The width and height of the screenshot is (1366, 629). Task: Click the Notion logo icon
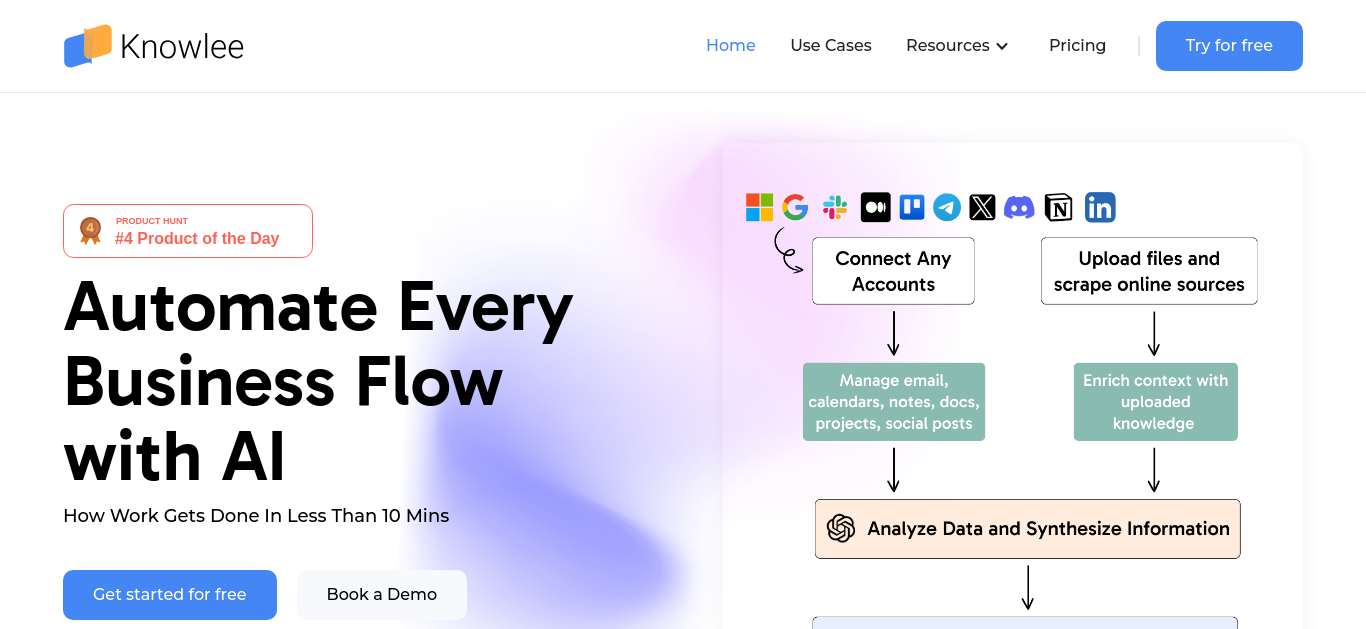click(x=1058, y=207)
